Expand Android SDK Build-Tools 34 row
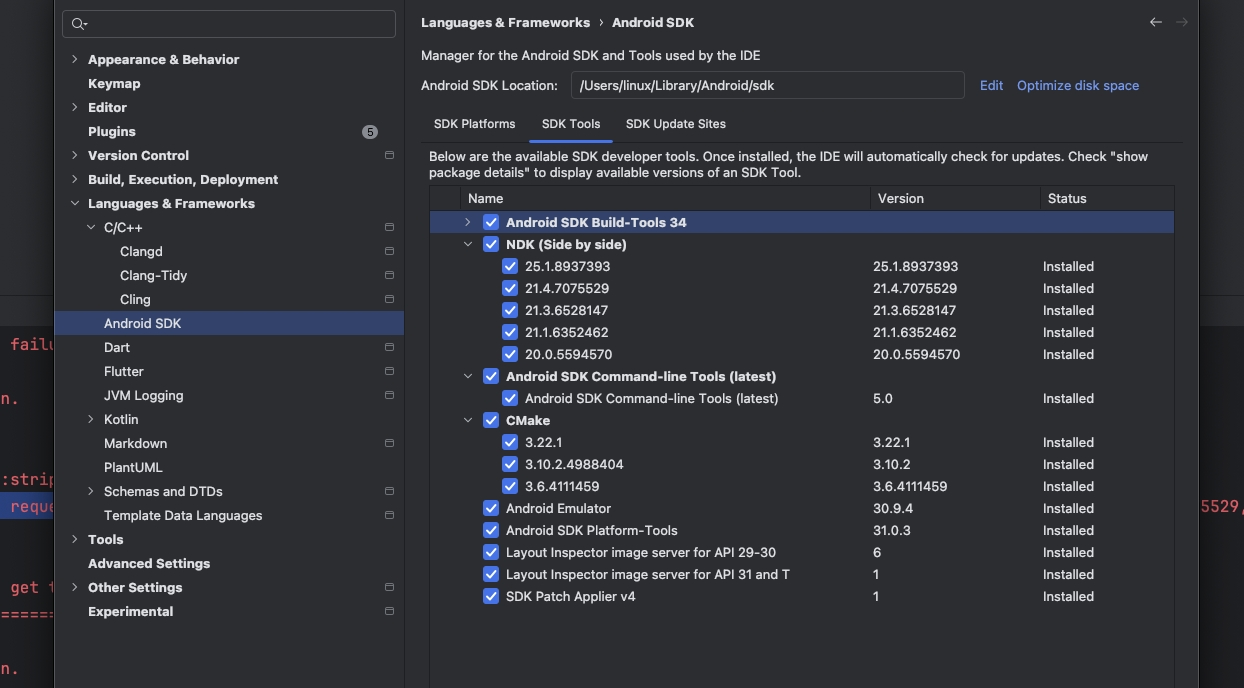 click(467, 222)
